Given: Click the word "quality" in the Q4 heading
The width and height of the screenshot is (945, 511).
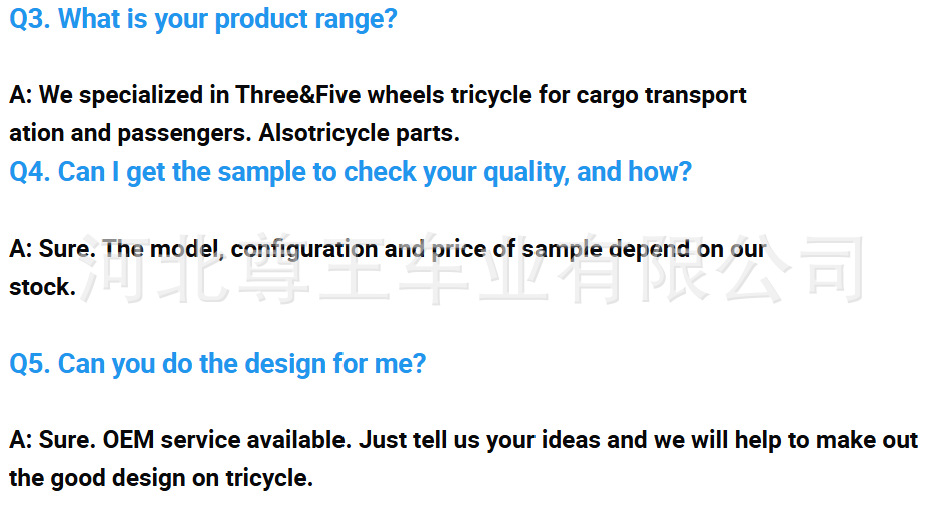Looking at the screenshot, I should tap(526, 172).
